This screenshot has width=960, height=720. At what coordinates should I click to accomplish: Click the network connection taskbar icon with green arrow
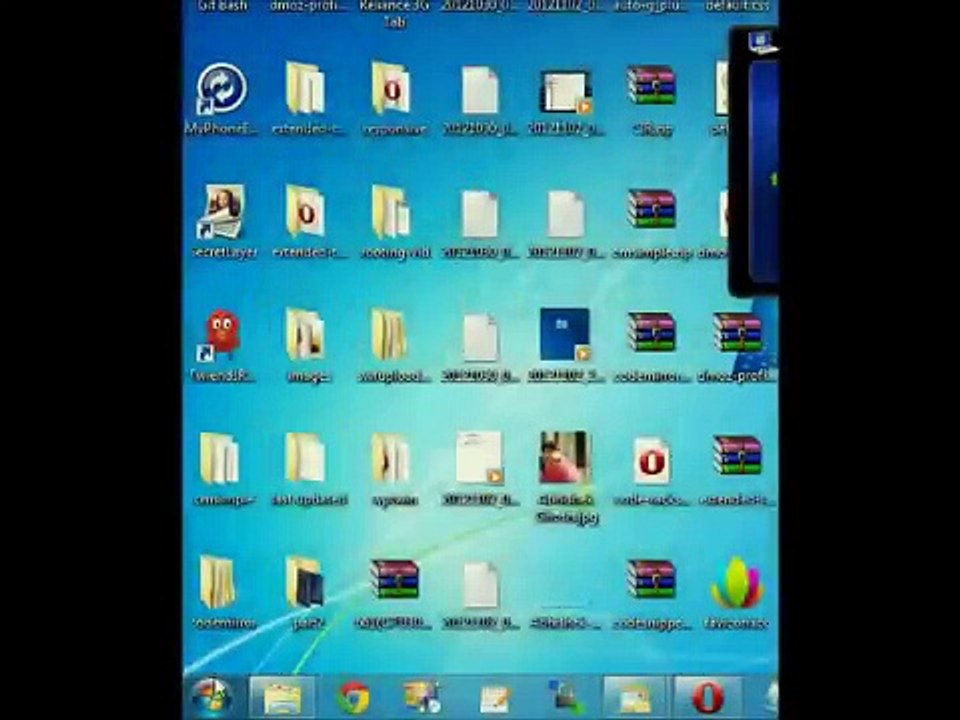pos(566,698)
